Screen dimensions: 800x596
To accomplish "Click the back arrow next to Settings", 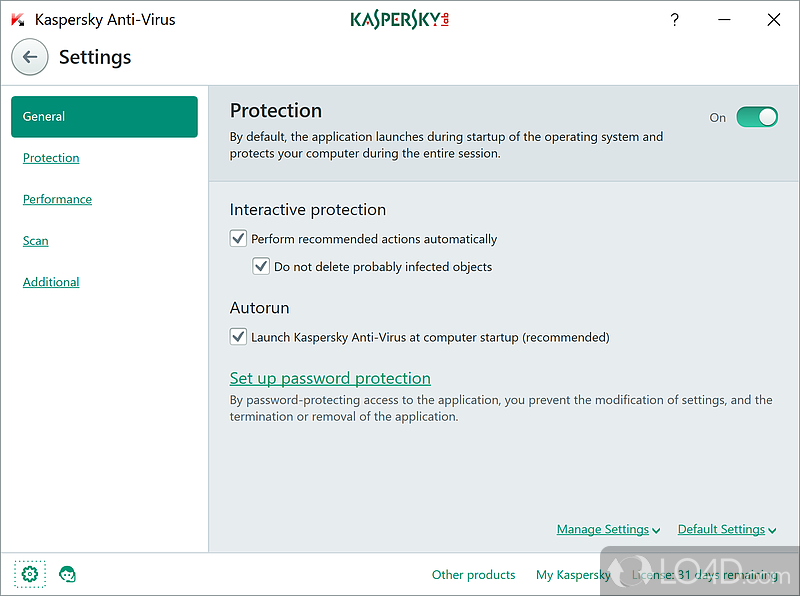I will [30, 57].
